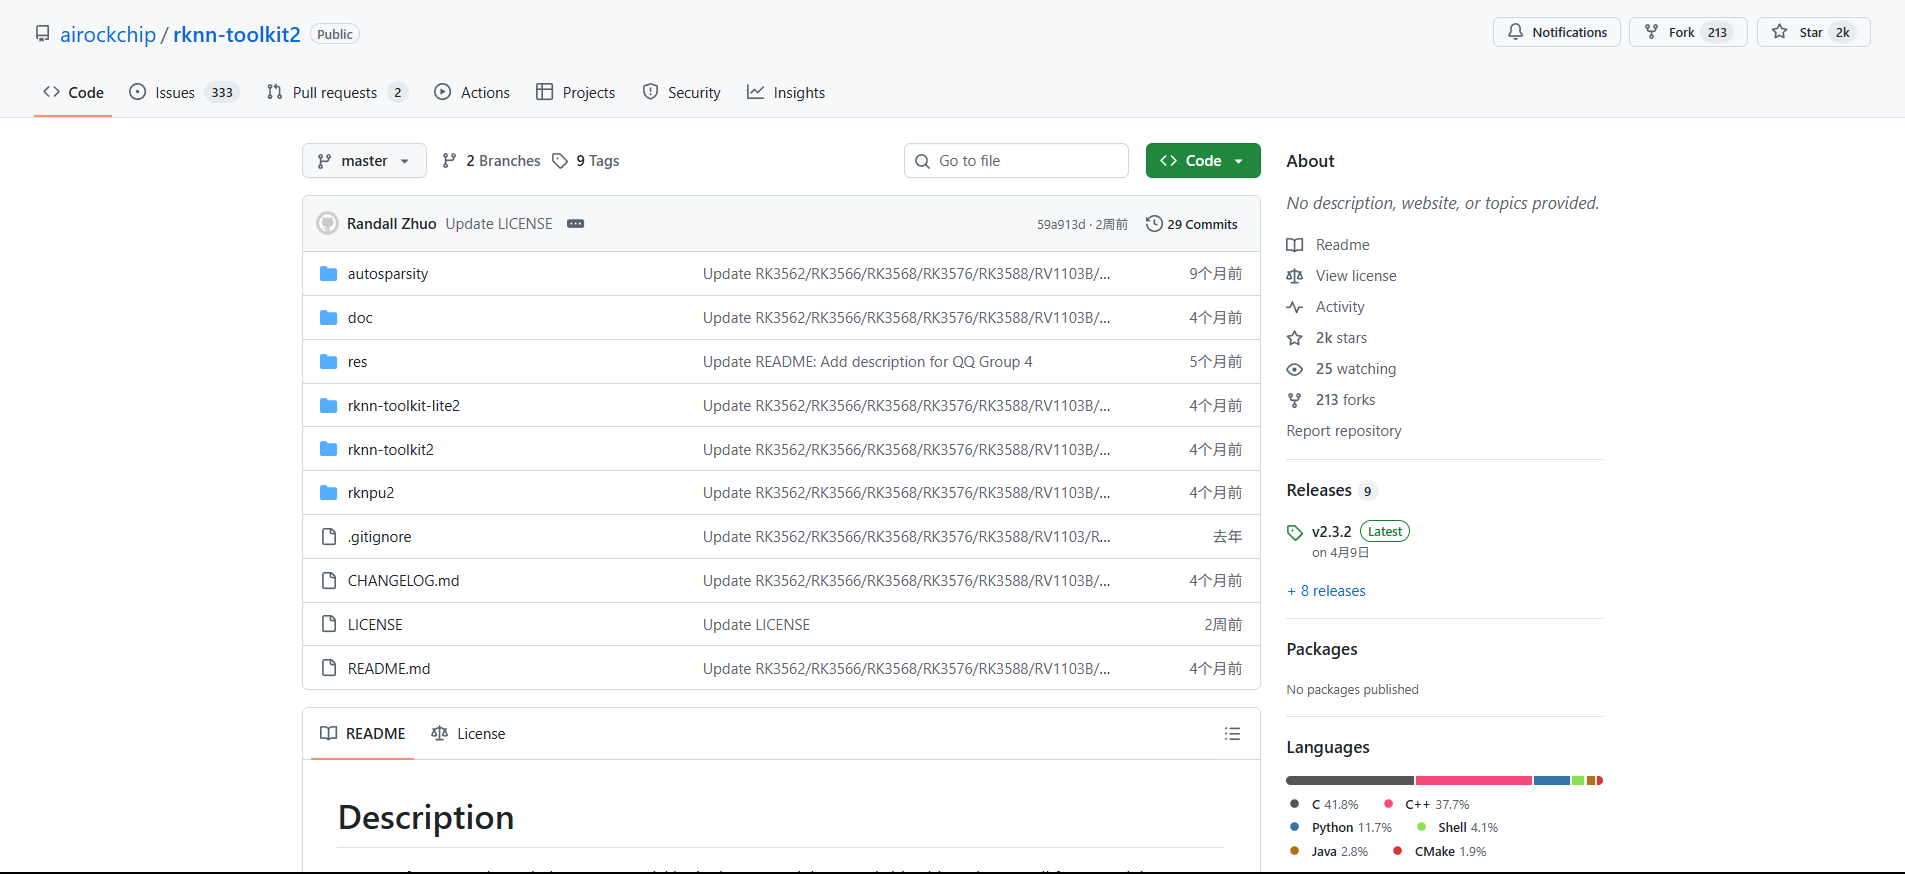Expand the commit message ellipsis button

(575, 224)
